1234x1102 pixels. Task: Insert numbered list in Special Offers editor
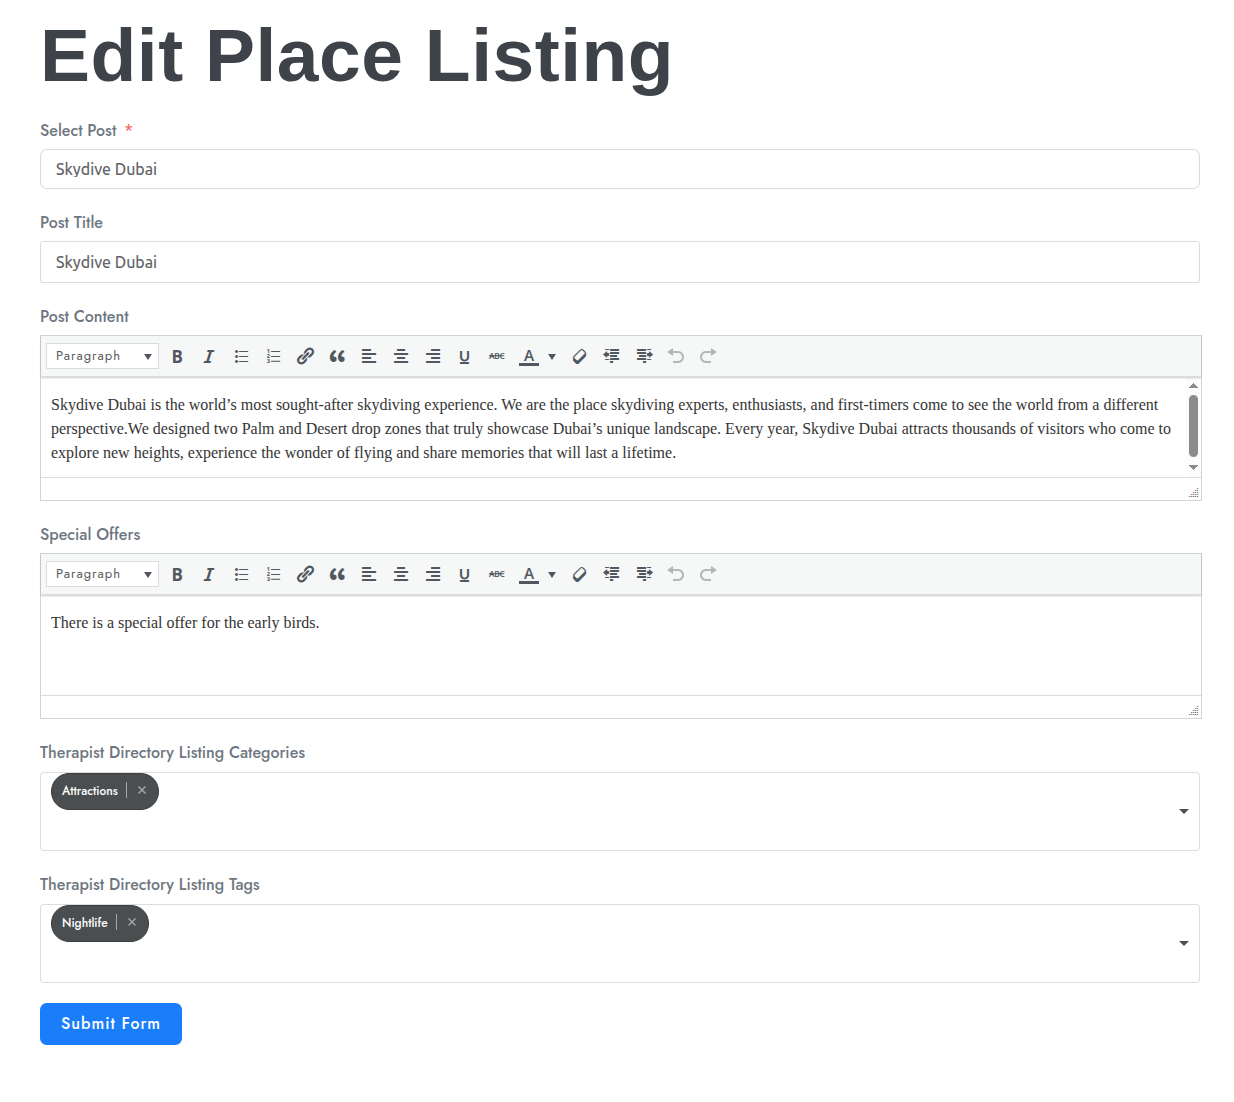click(273, 575)
